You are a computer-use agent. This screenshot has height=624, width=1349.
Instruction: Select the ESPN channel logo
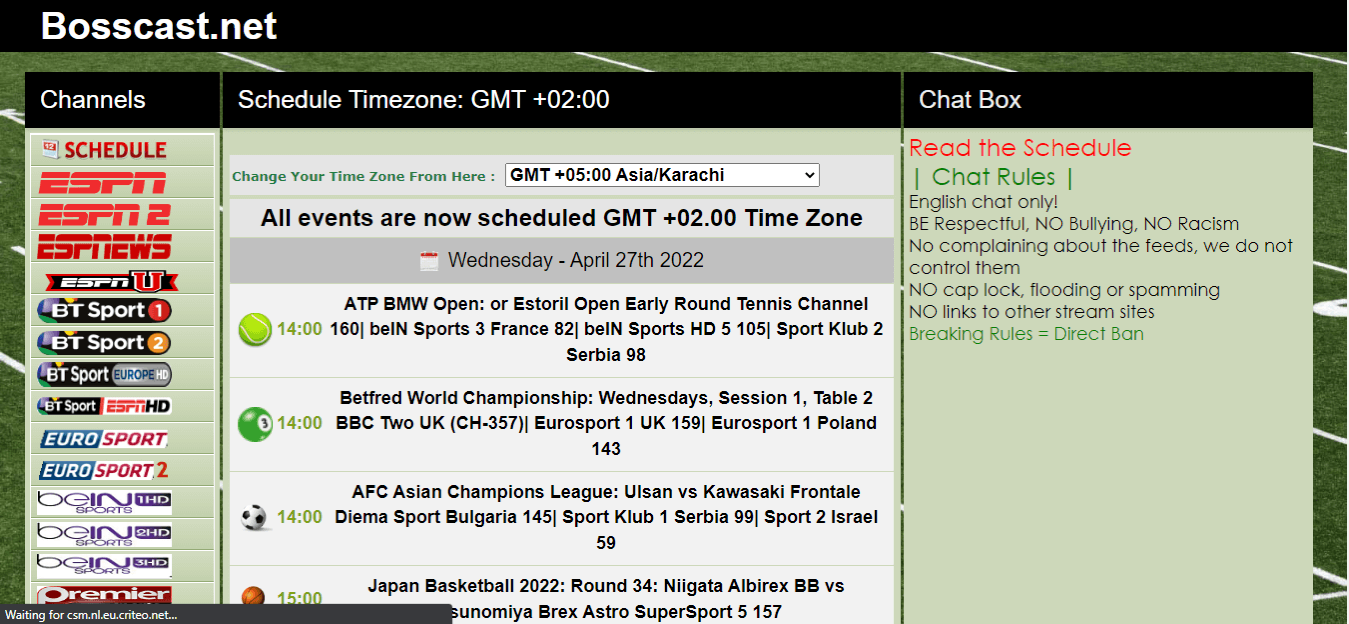tap(102, 183)
